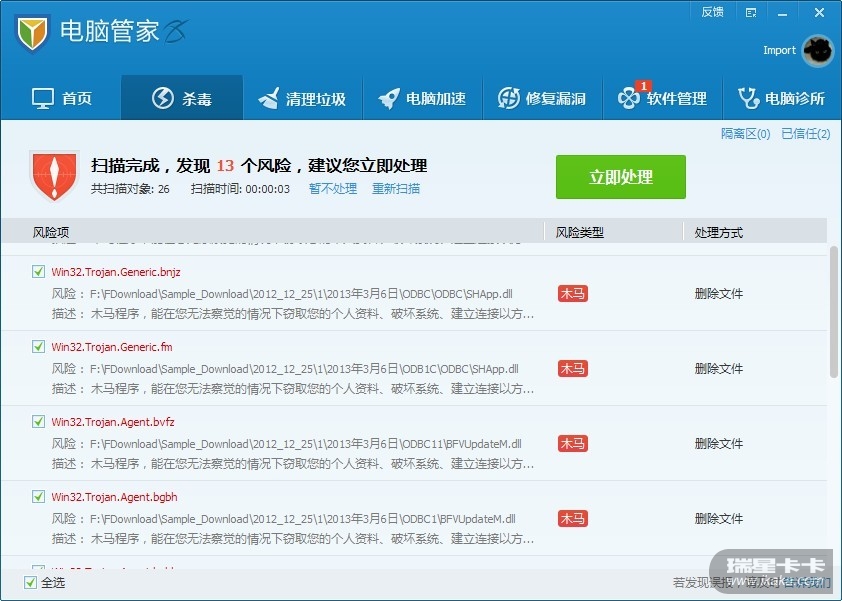Uncheck Win32.Trojan.Generic.fm checkbox
Viewport: 842px width, 601px height.
pos(38,346)
